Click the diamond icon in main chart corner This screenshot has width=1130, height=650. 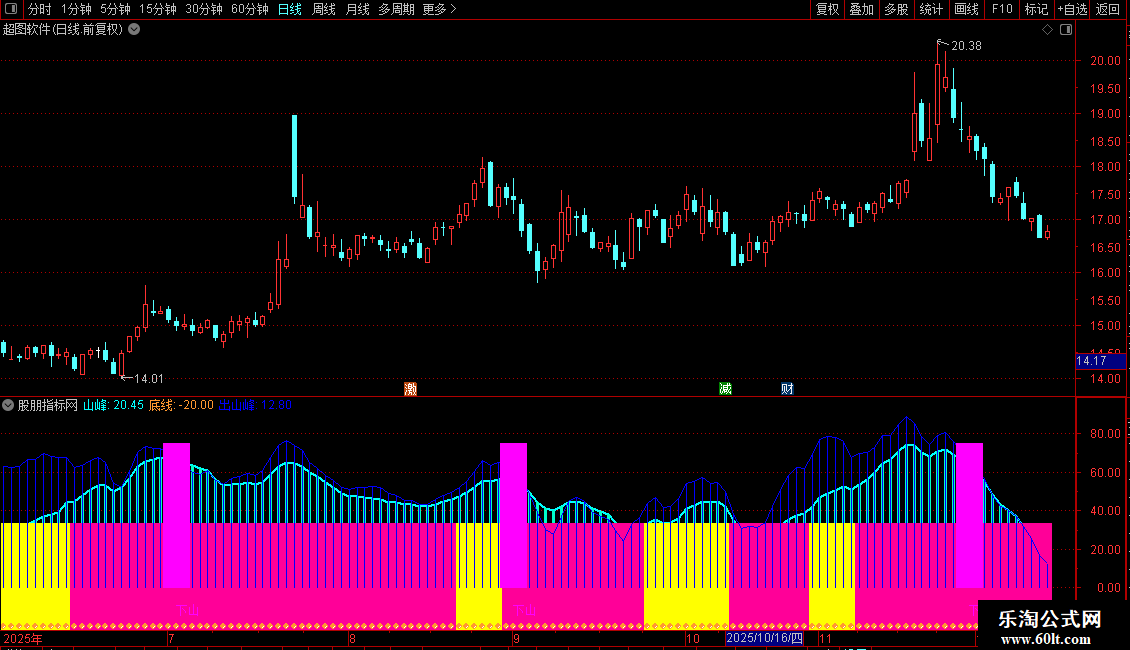coord(1048,30)
